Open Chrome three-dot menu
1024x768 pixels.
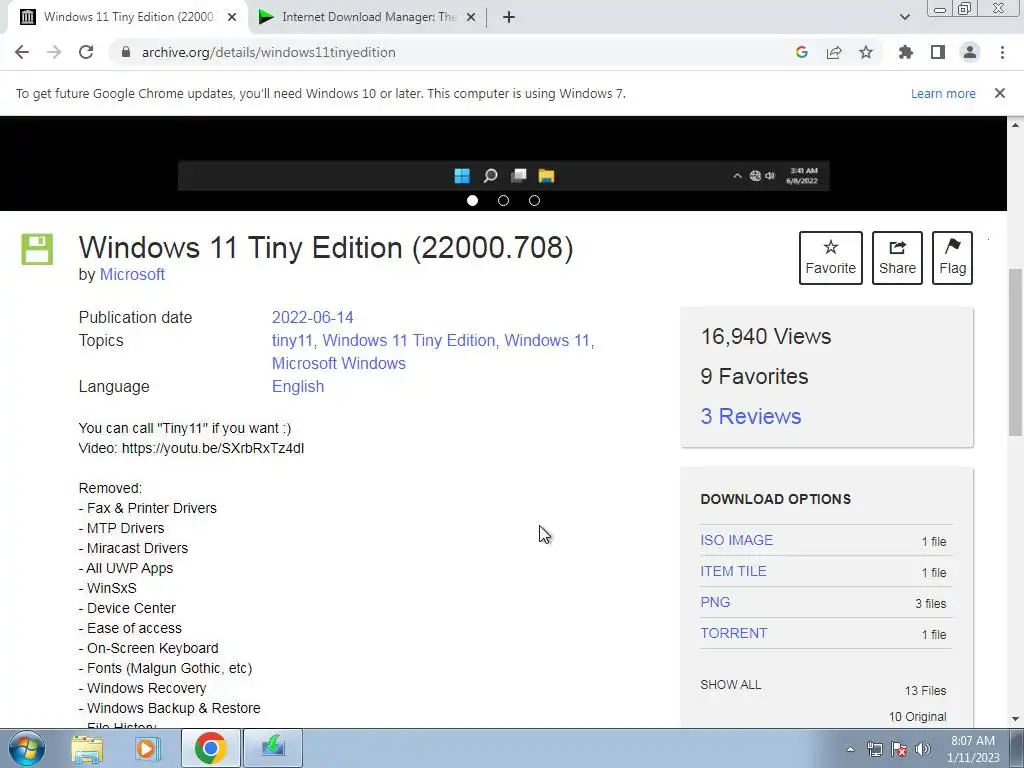[x=1002, y=52]
